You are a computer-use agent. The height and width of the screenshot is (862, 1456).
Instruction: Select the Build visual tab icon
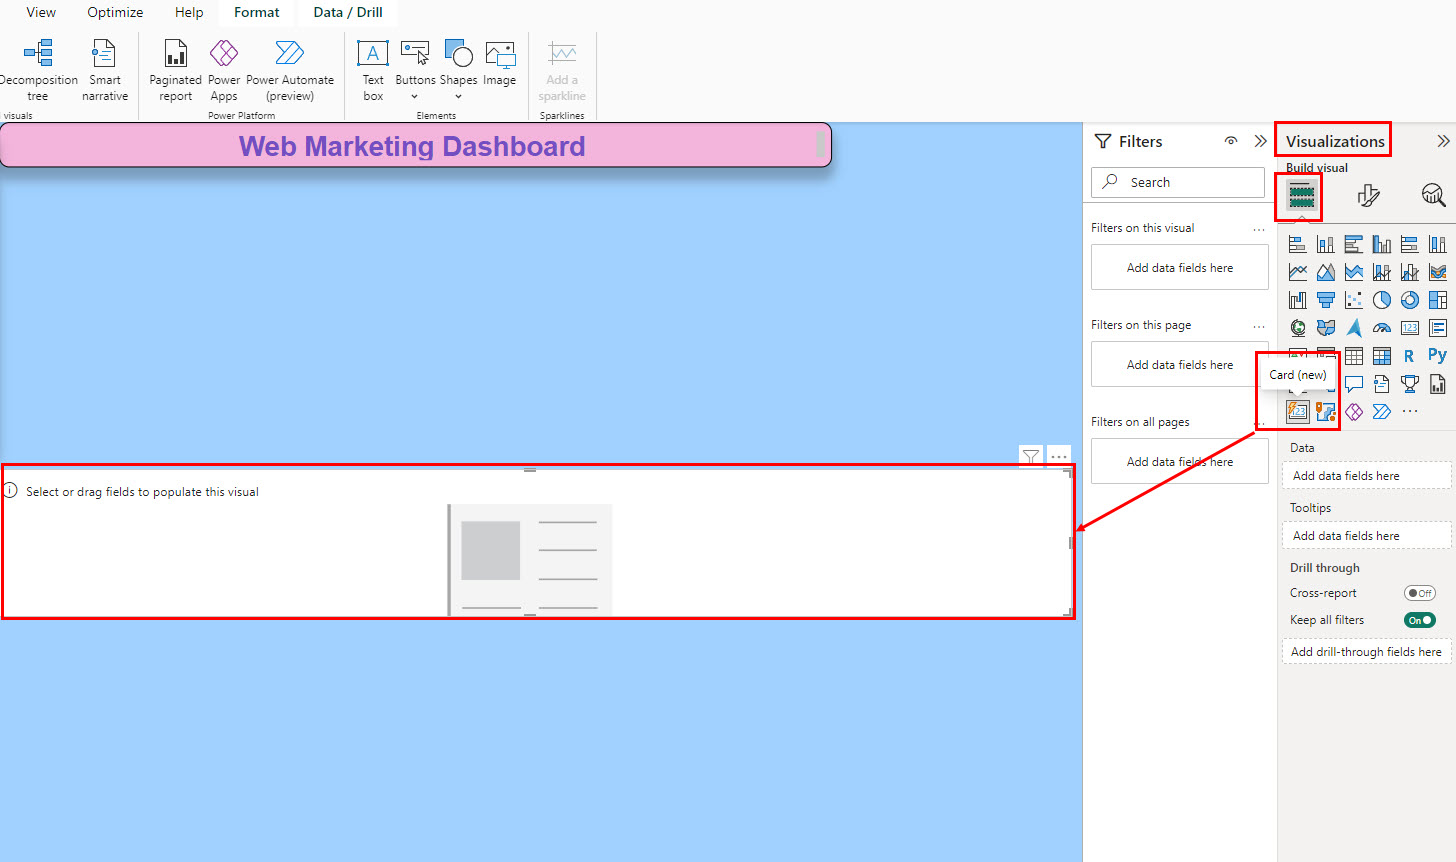pos(1301,195)
